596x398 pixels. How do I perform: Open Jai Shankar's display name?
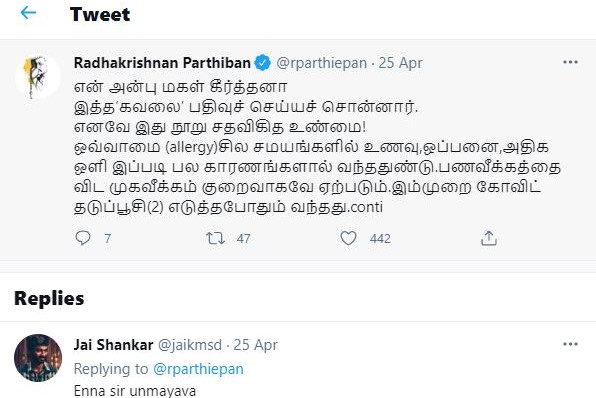(113, 345)
